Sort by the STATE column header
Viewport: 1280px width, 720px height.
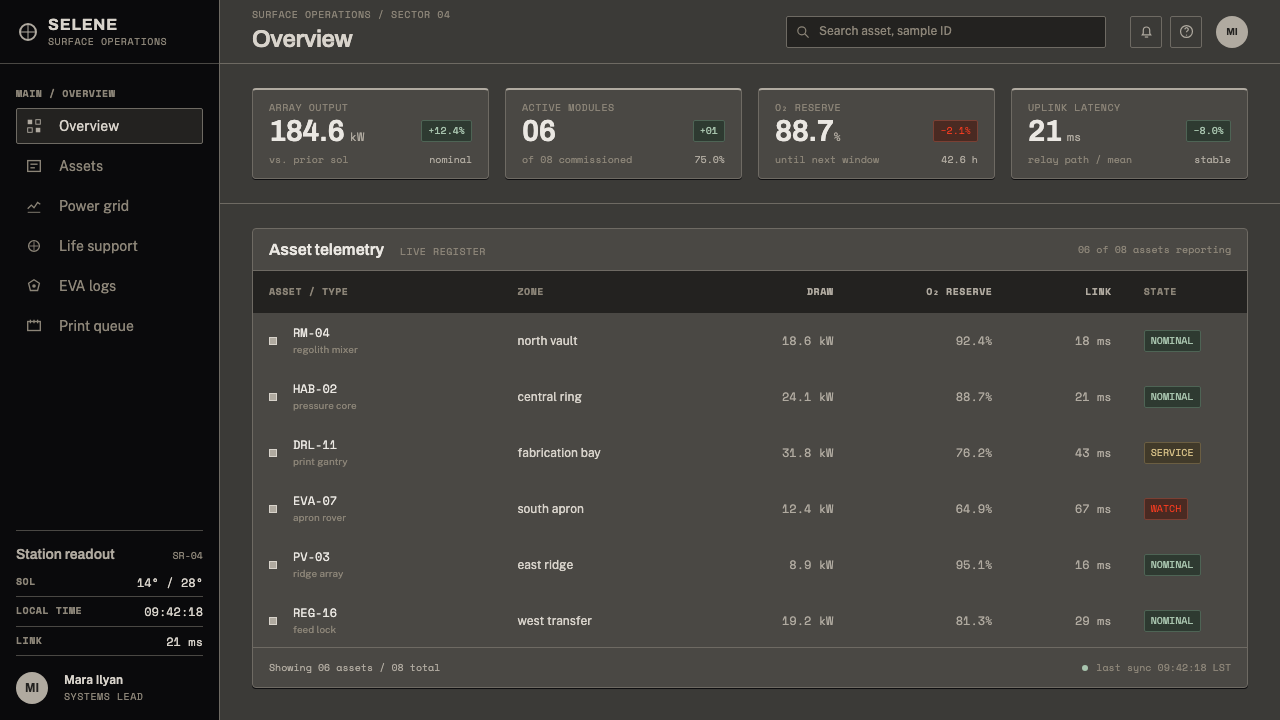point(1160,292)
